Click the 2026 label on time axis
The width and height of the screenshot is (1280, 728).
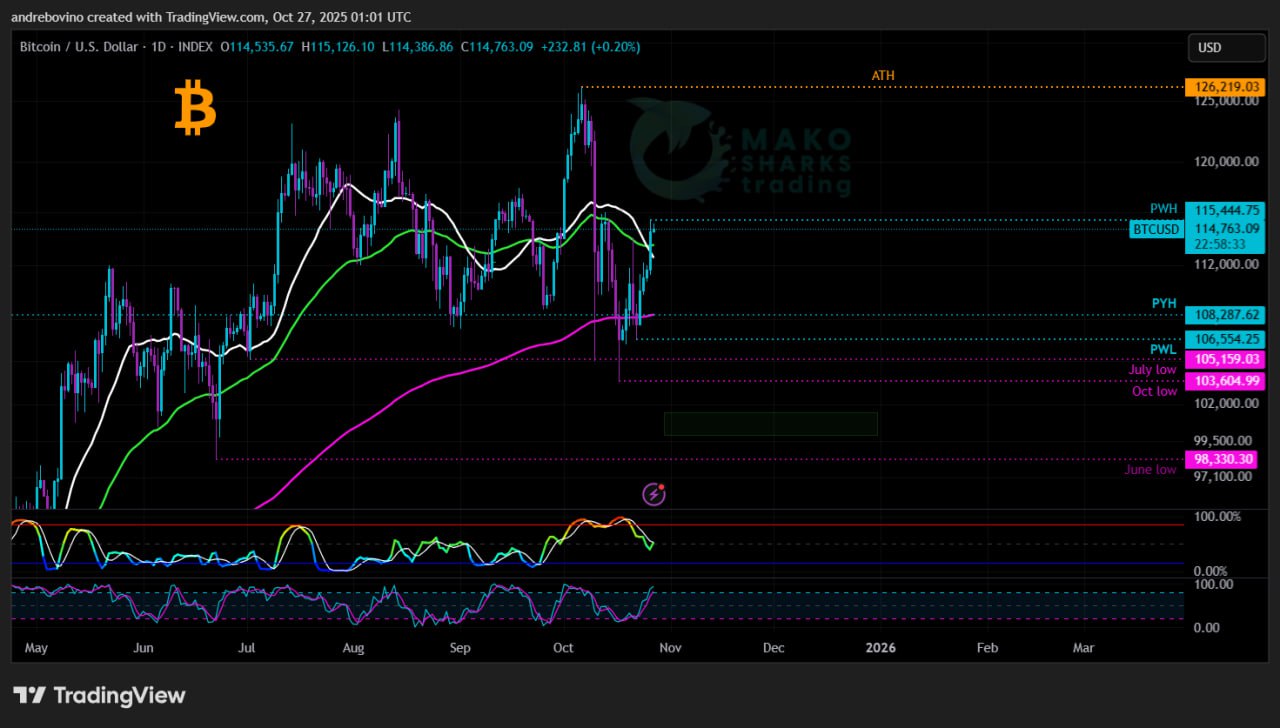(881, 648)
